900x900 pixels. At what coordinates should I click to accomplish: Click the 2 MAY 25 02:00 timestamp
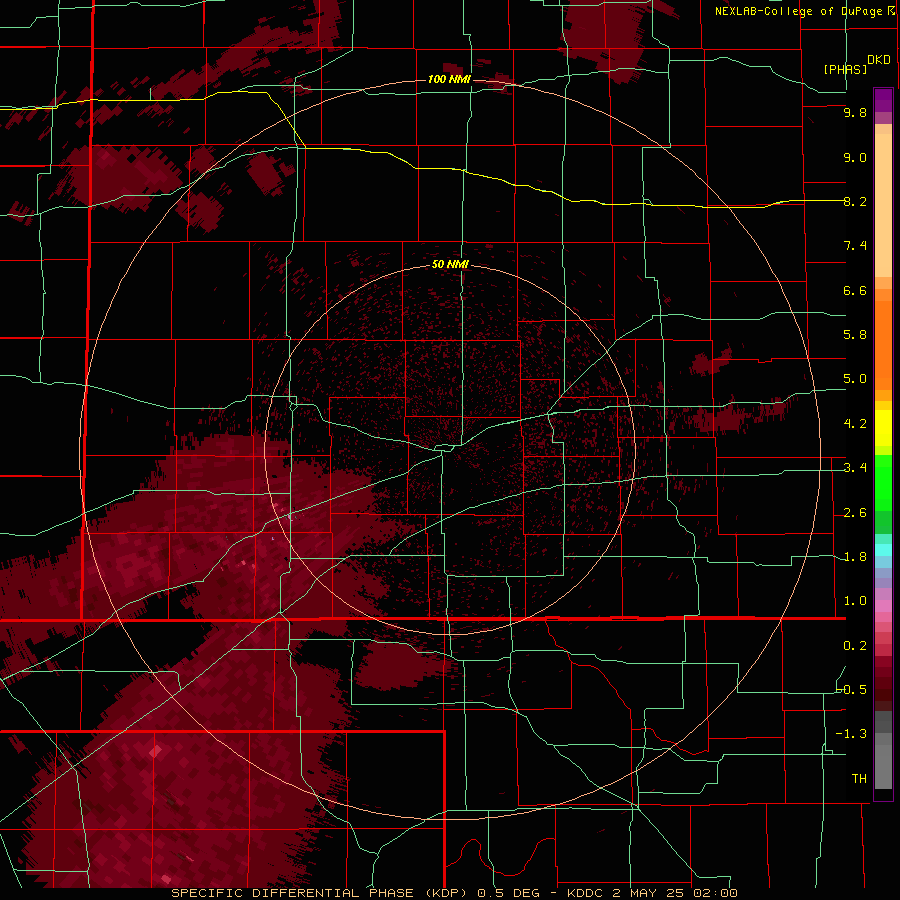click(x=675, y=893)
